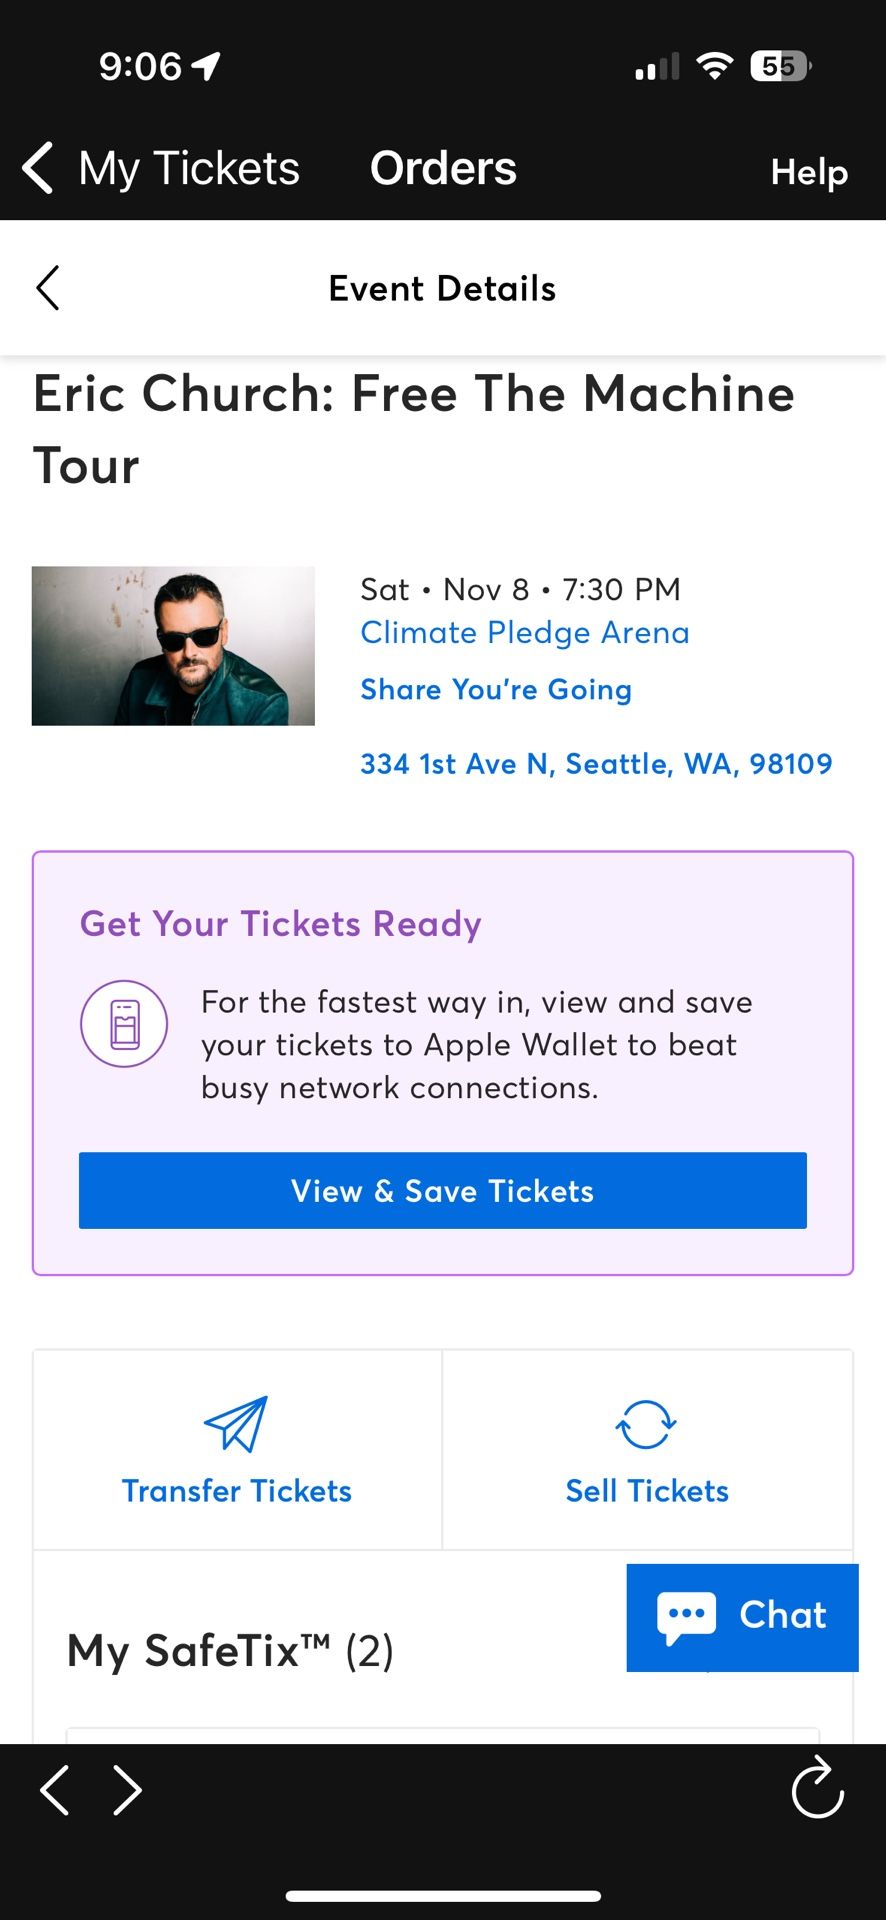Open the Climate Pledge Arena link
This screenshot has width=886, height=1920.
coord(524,632)
